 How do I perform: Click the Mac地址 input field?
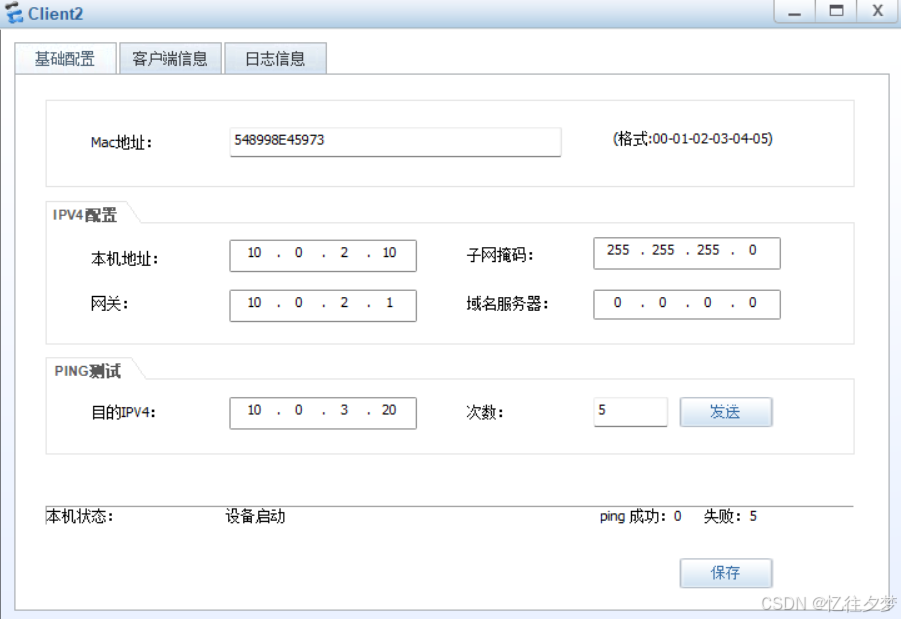pyautogui.click(x=395, y=141)
